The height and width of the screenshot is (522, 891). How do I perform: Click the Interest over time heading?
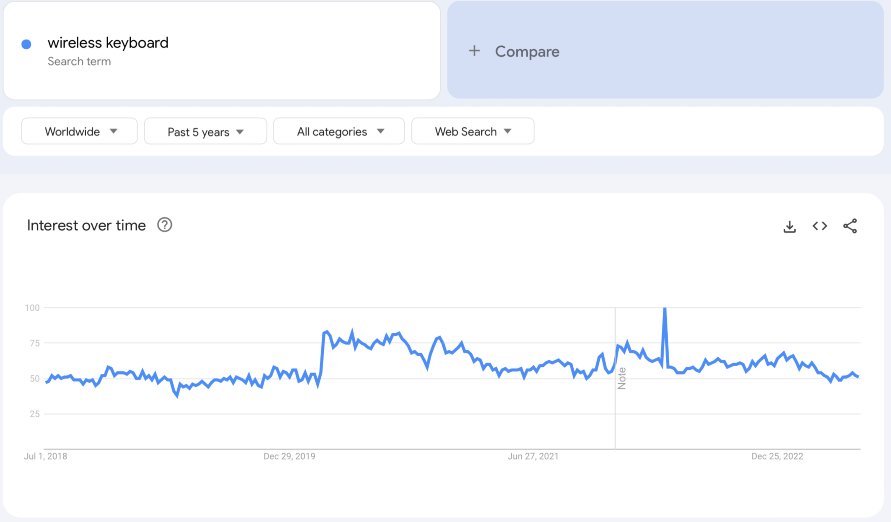coord(86,225)
